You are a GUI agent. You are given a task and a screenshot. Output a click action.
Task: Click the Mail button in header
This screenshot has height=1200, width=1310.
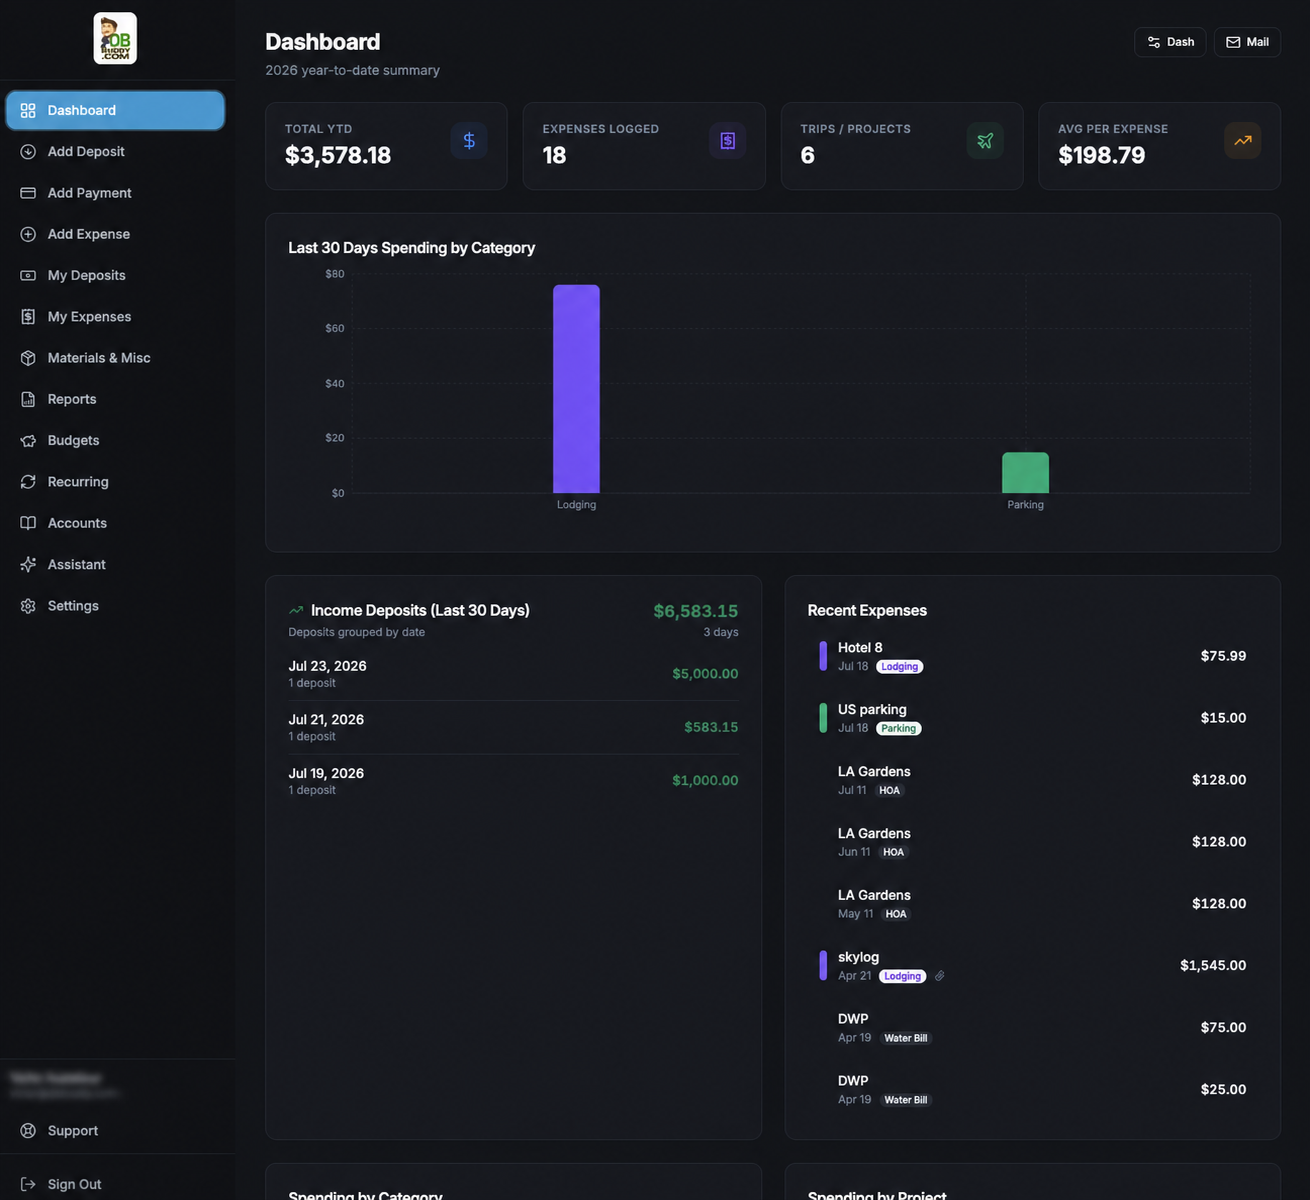tap(1247, 42)
